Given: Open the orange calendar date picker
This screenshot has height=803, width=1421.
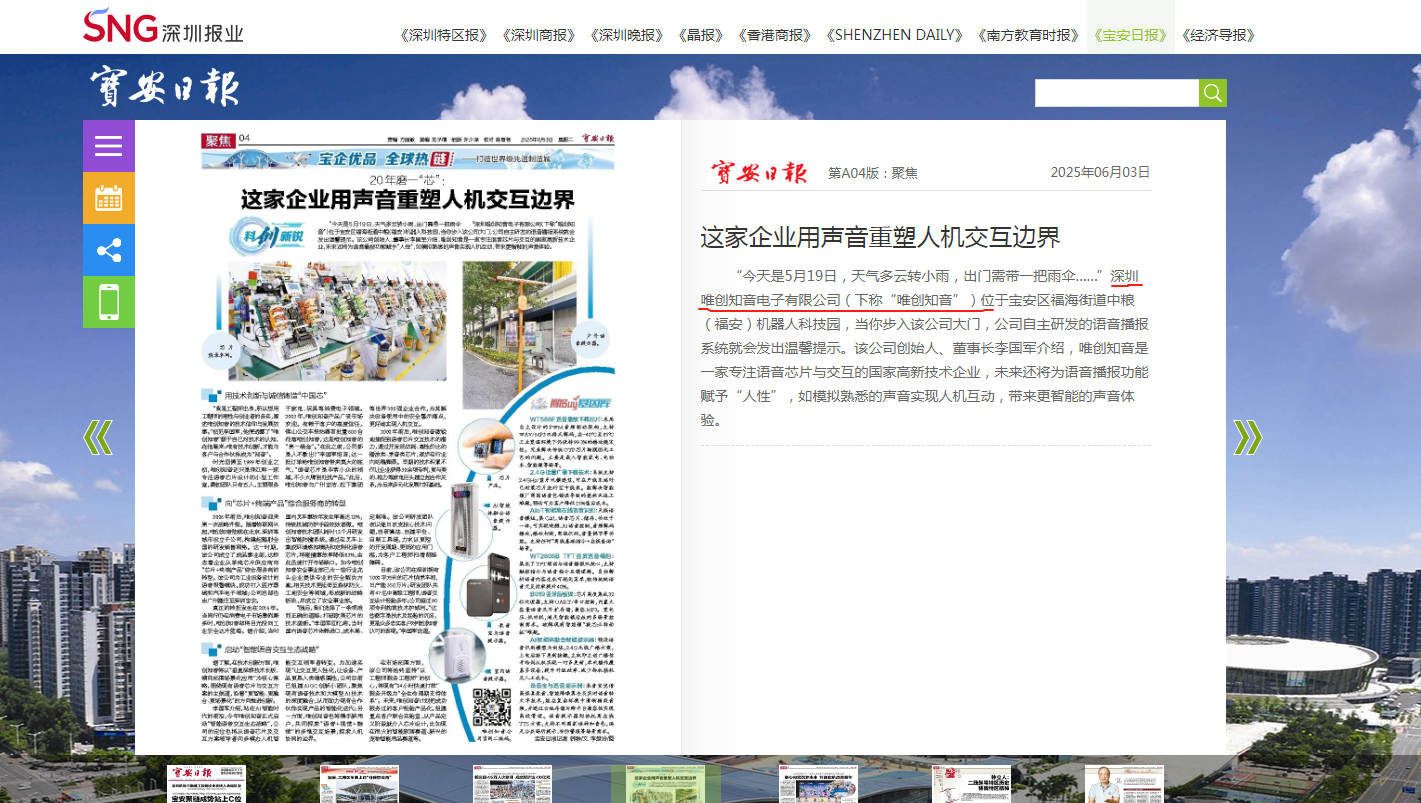Looking at the screenshot, I should click(x=108, y=198).
